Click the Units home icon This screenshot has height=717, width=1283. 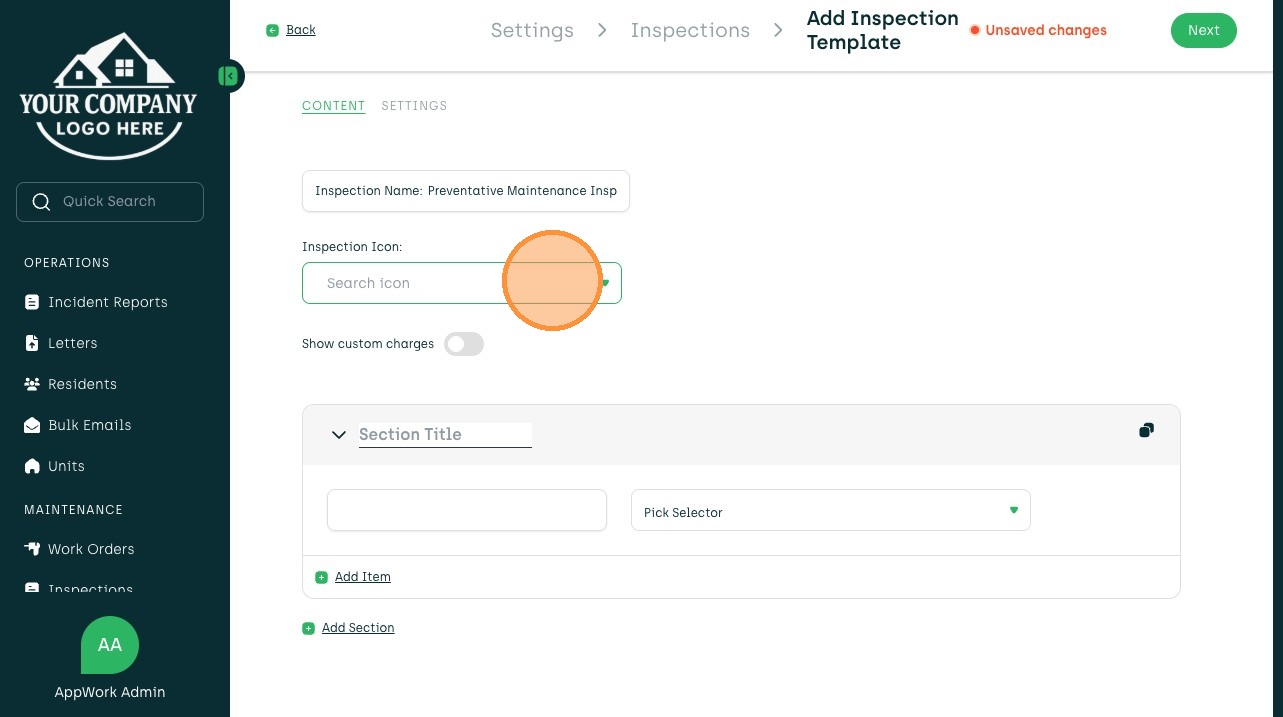pyautogui.click(x=32, y=466)
